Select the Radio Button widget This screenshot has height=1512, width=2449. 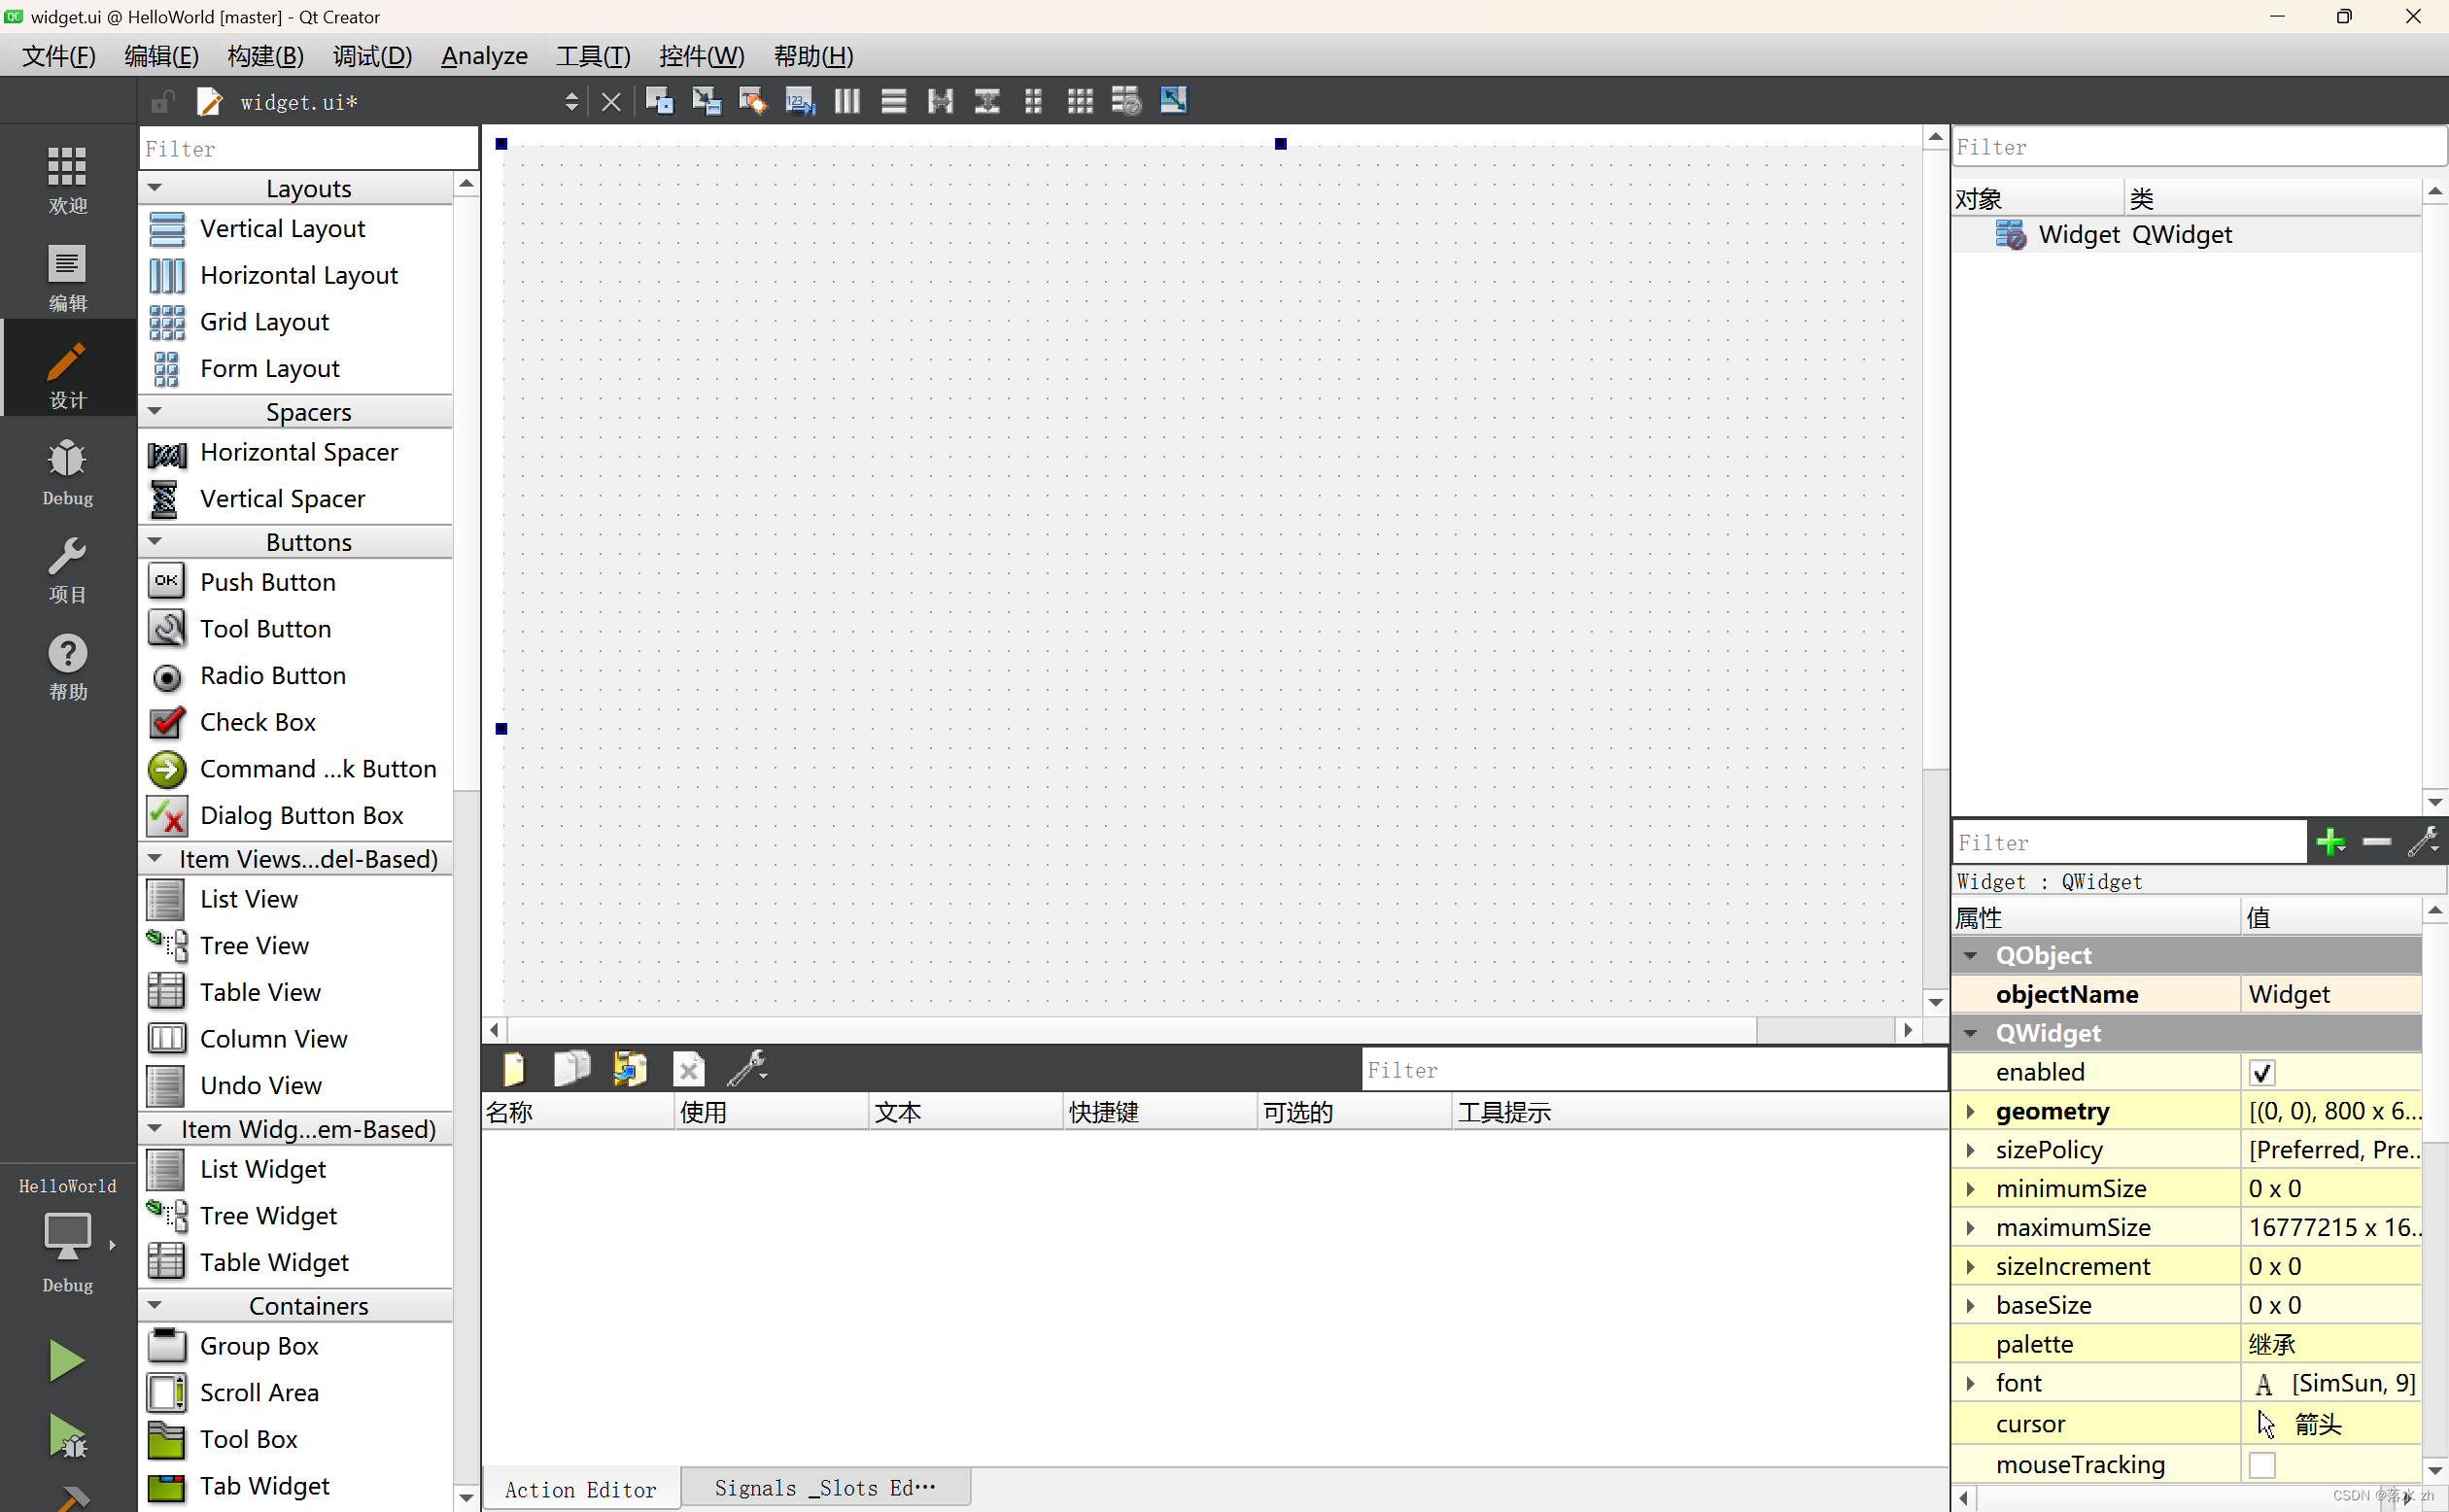pos(273,673)
